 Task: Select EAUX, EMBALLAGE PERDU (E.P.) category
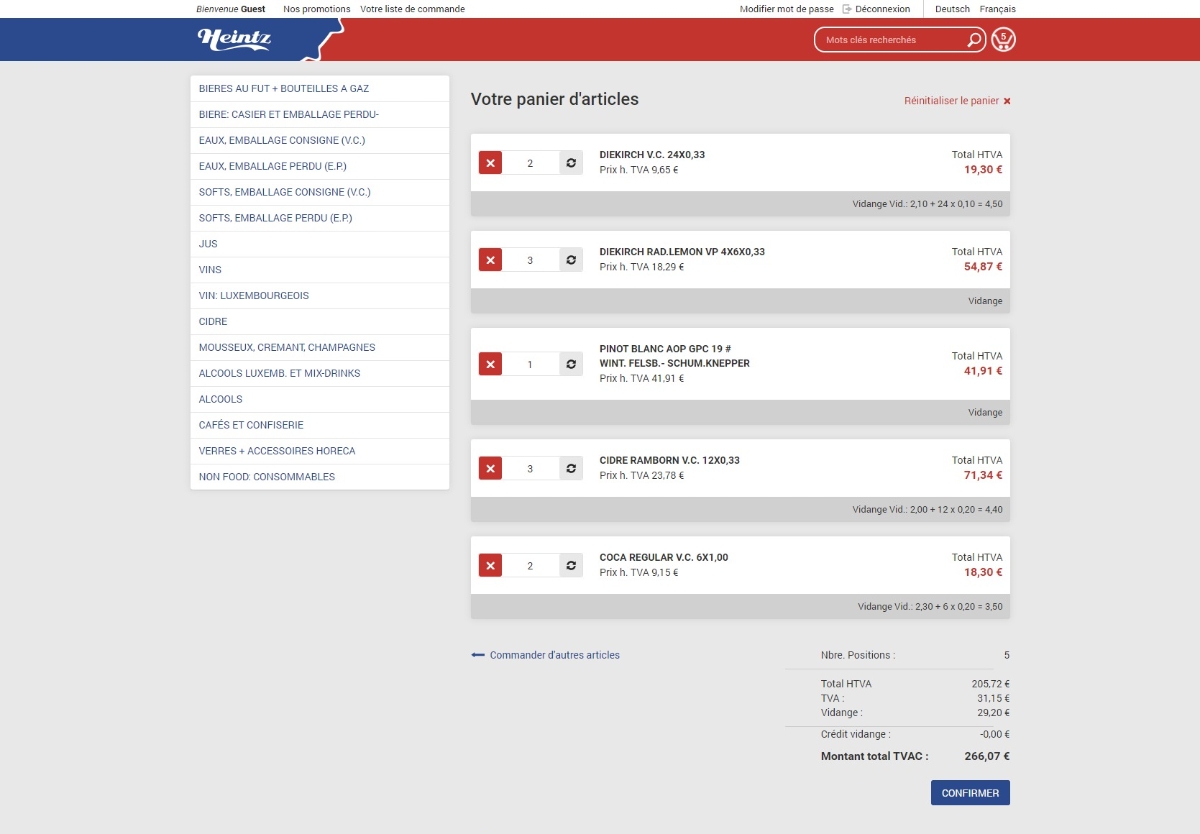click(x=320, y=166)
